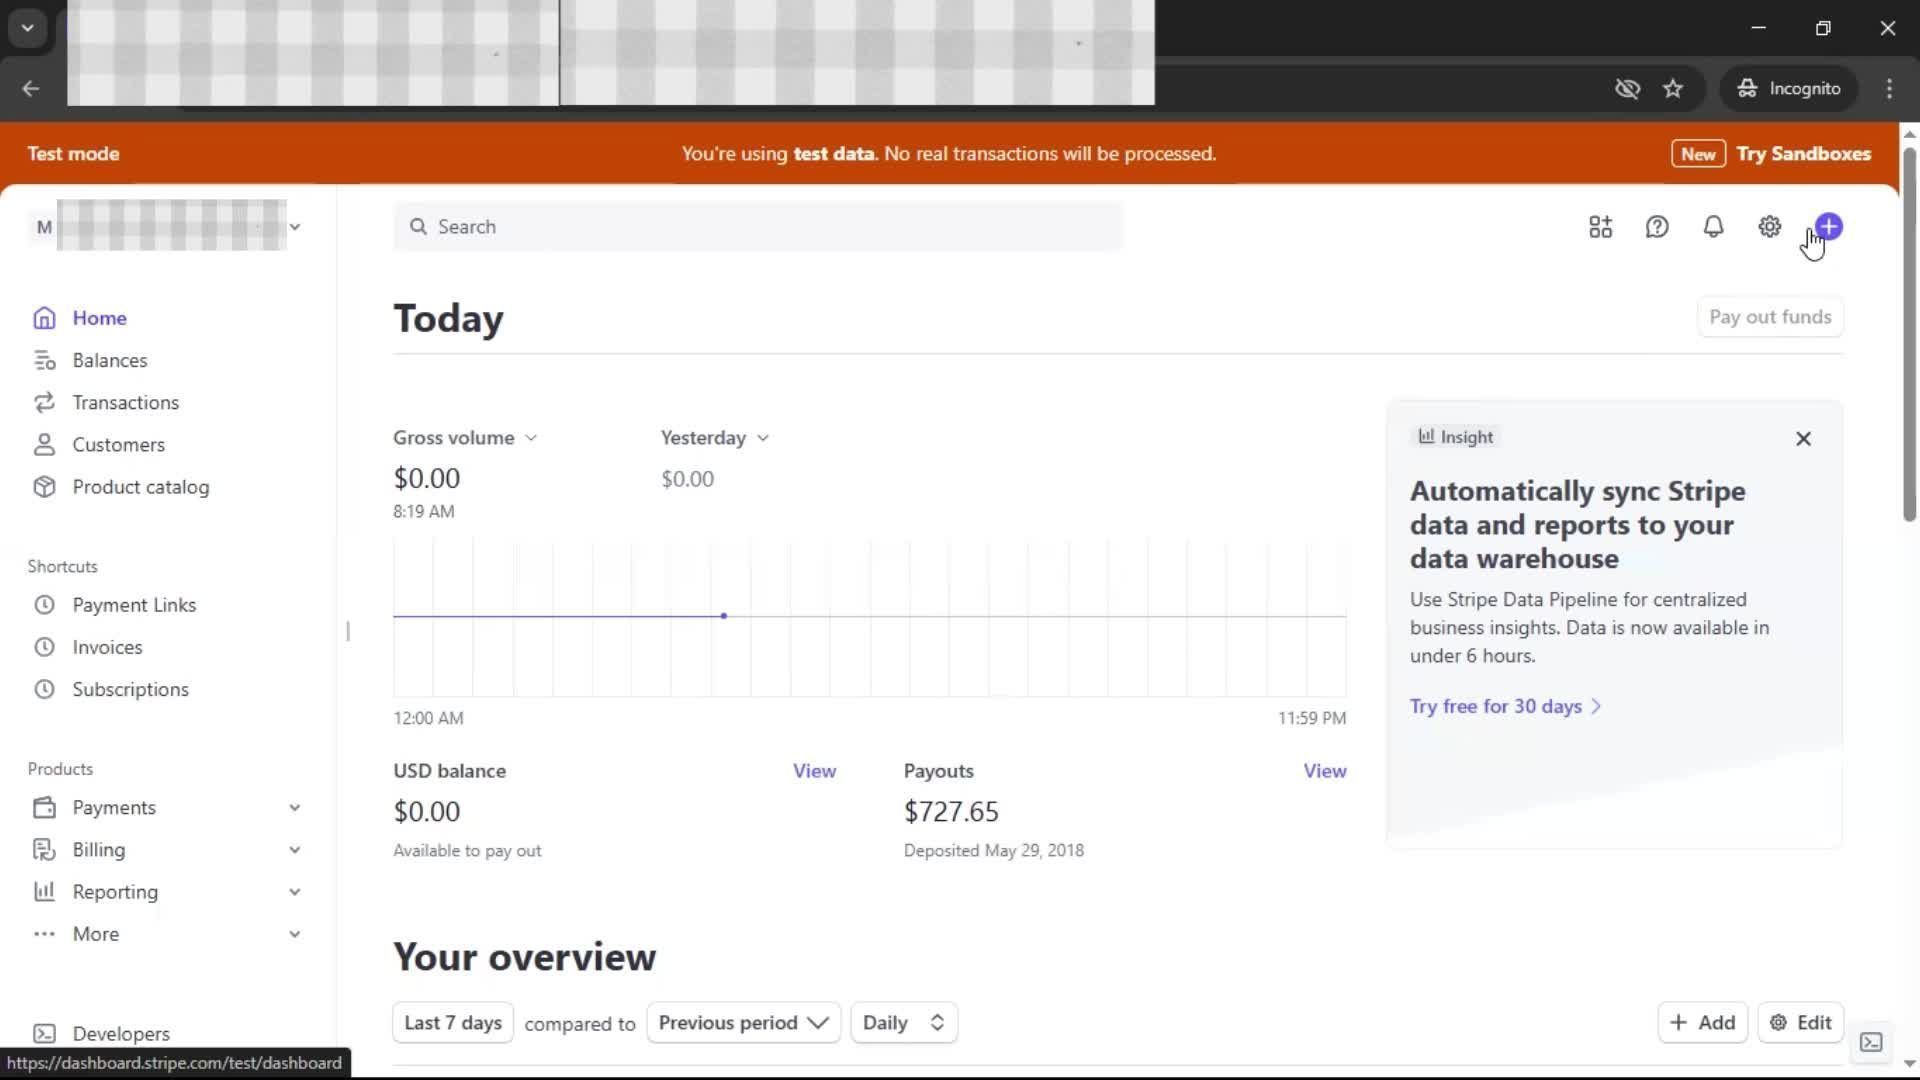Open the Stripe shell terminal icon
The image size is (1920, 1080).
tap(1871, 1043)
